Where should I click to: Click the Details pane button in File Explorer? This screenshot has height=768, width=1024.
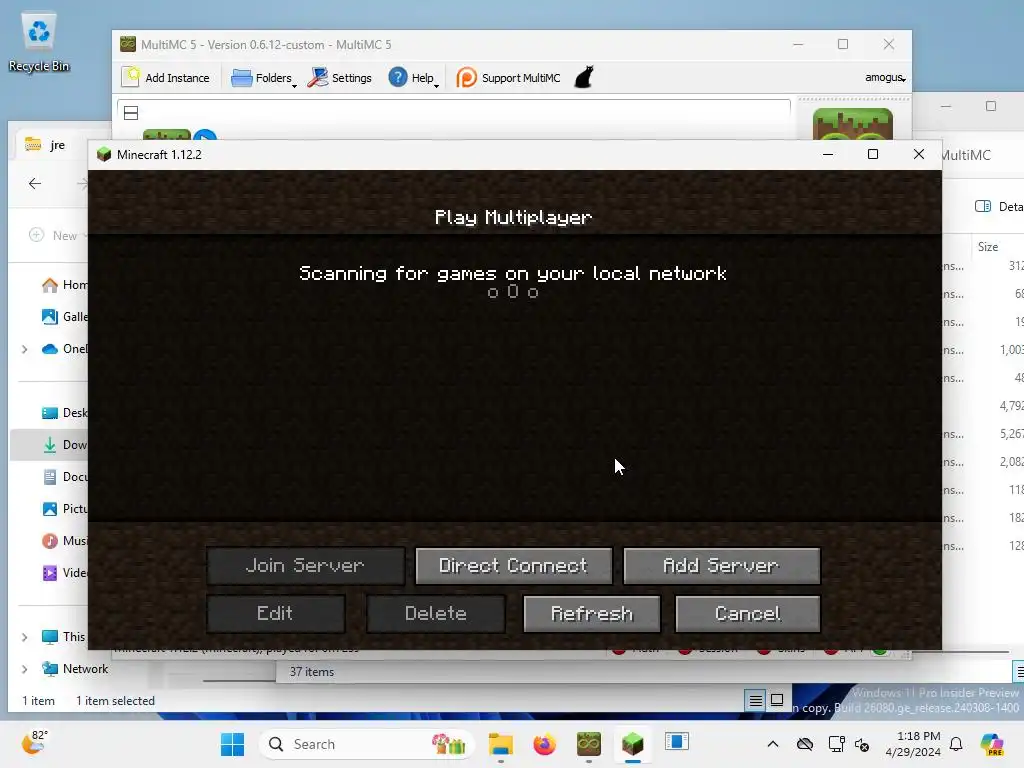[998, 206]
